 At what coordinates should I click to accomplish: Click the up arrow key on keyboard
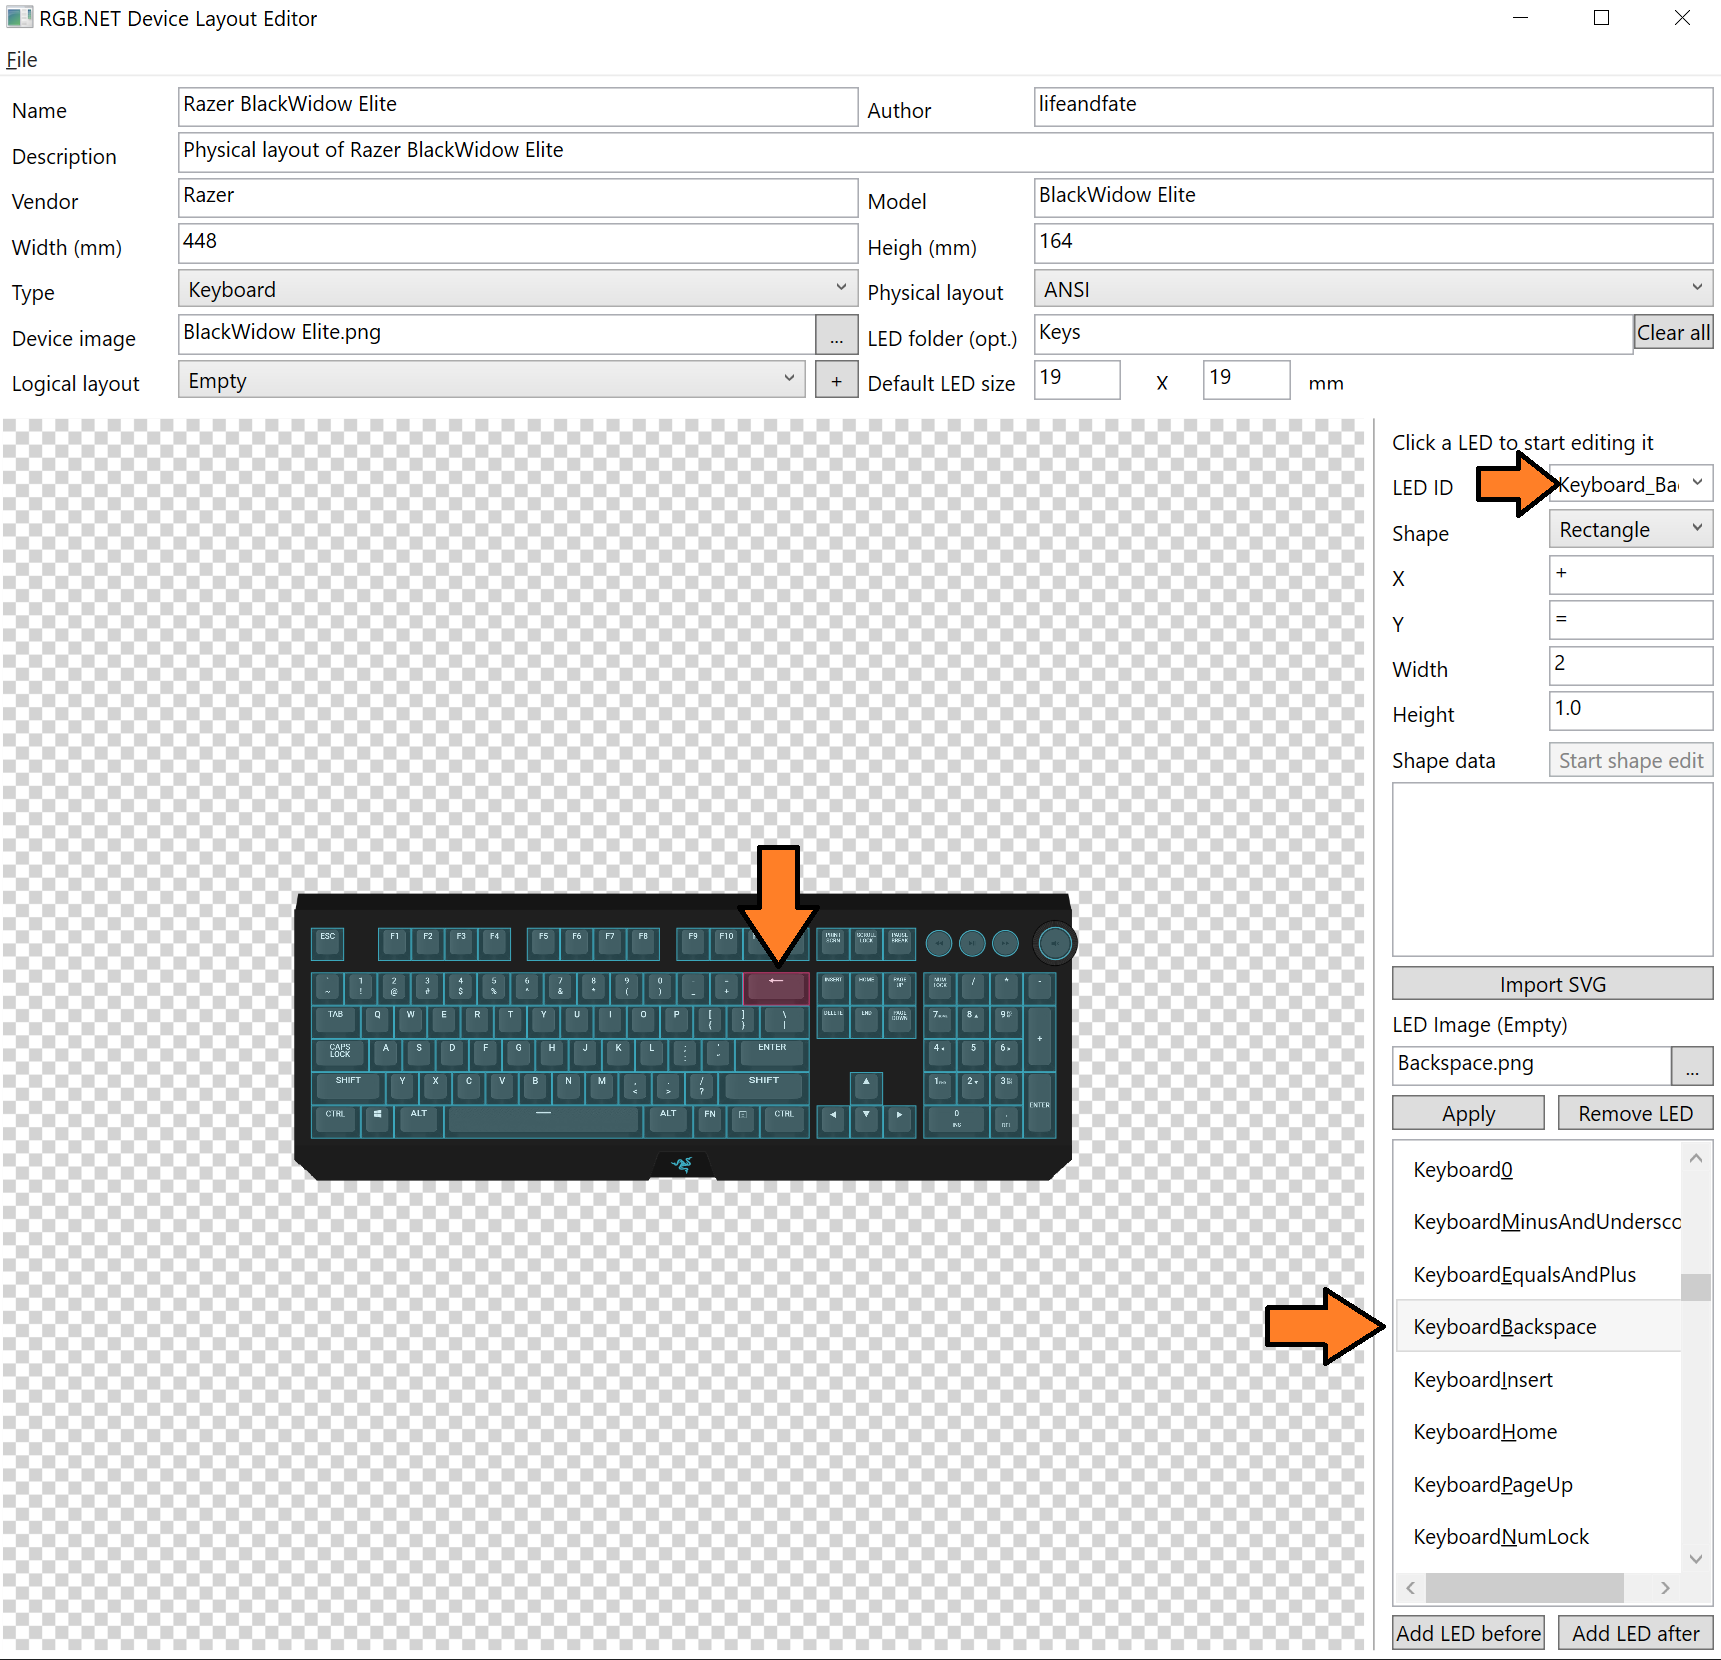pos(866,1086)
